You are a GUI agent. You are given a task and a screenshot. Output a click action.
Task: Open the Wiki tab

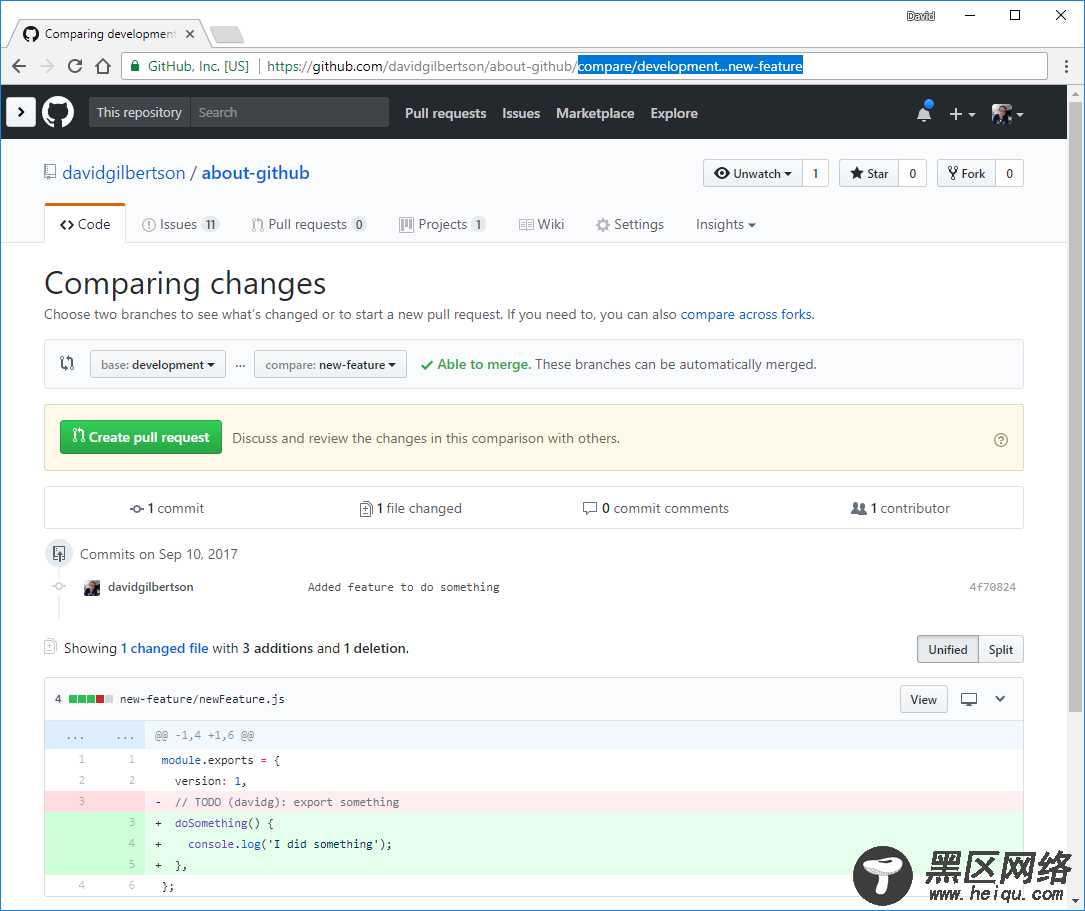[542, 224]
